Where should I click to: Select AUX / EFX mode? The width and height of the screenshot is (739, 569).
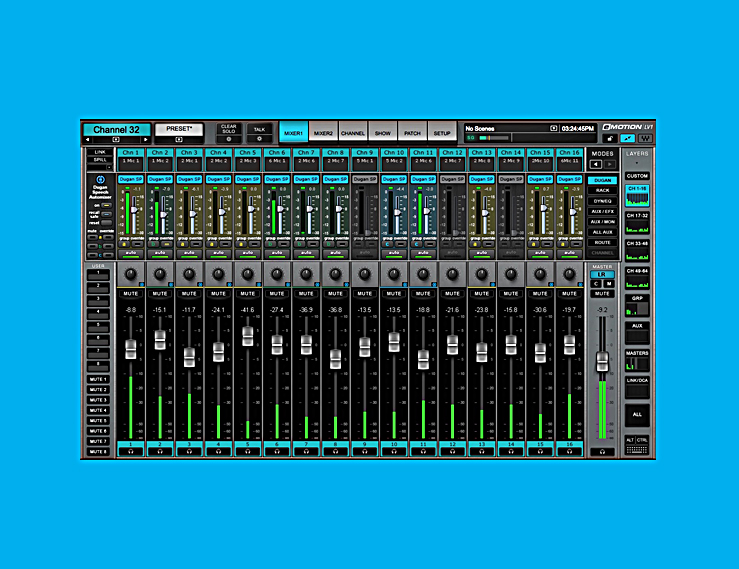pos(602,211)
